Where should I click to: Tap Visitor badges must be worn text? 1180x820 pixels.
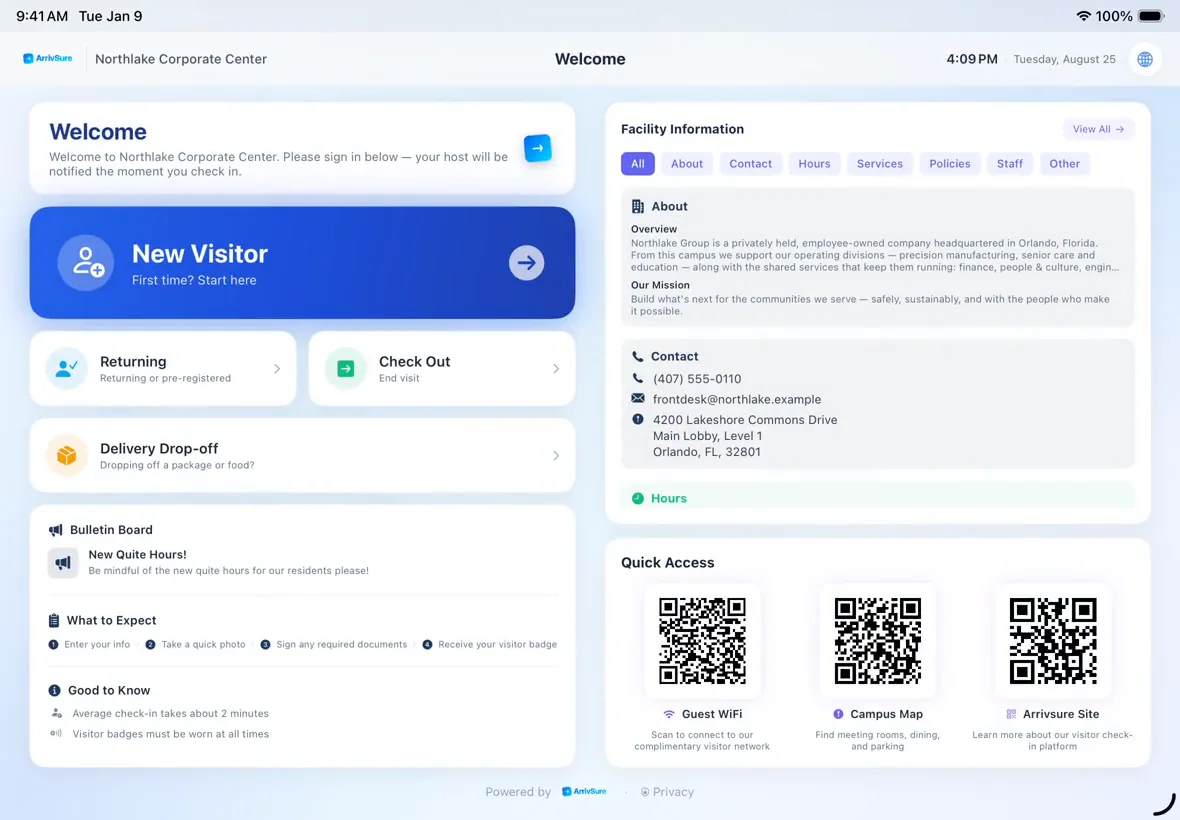(x=170, y=733)
